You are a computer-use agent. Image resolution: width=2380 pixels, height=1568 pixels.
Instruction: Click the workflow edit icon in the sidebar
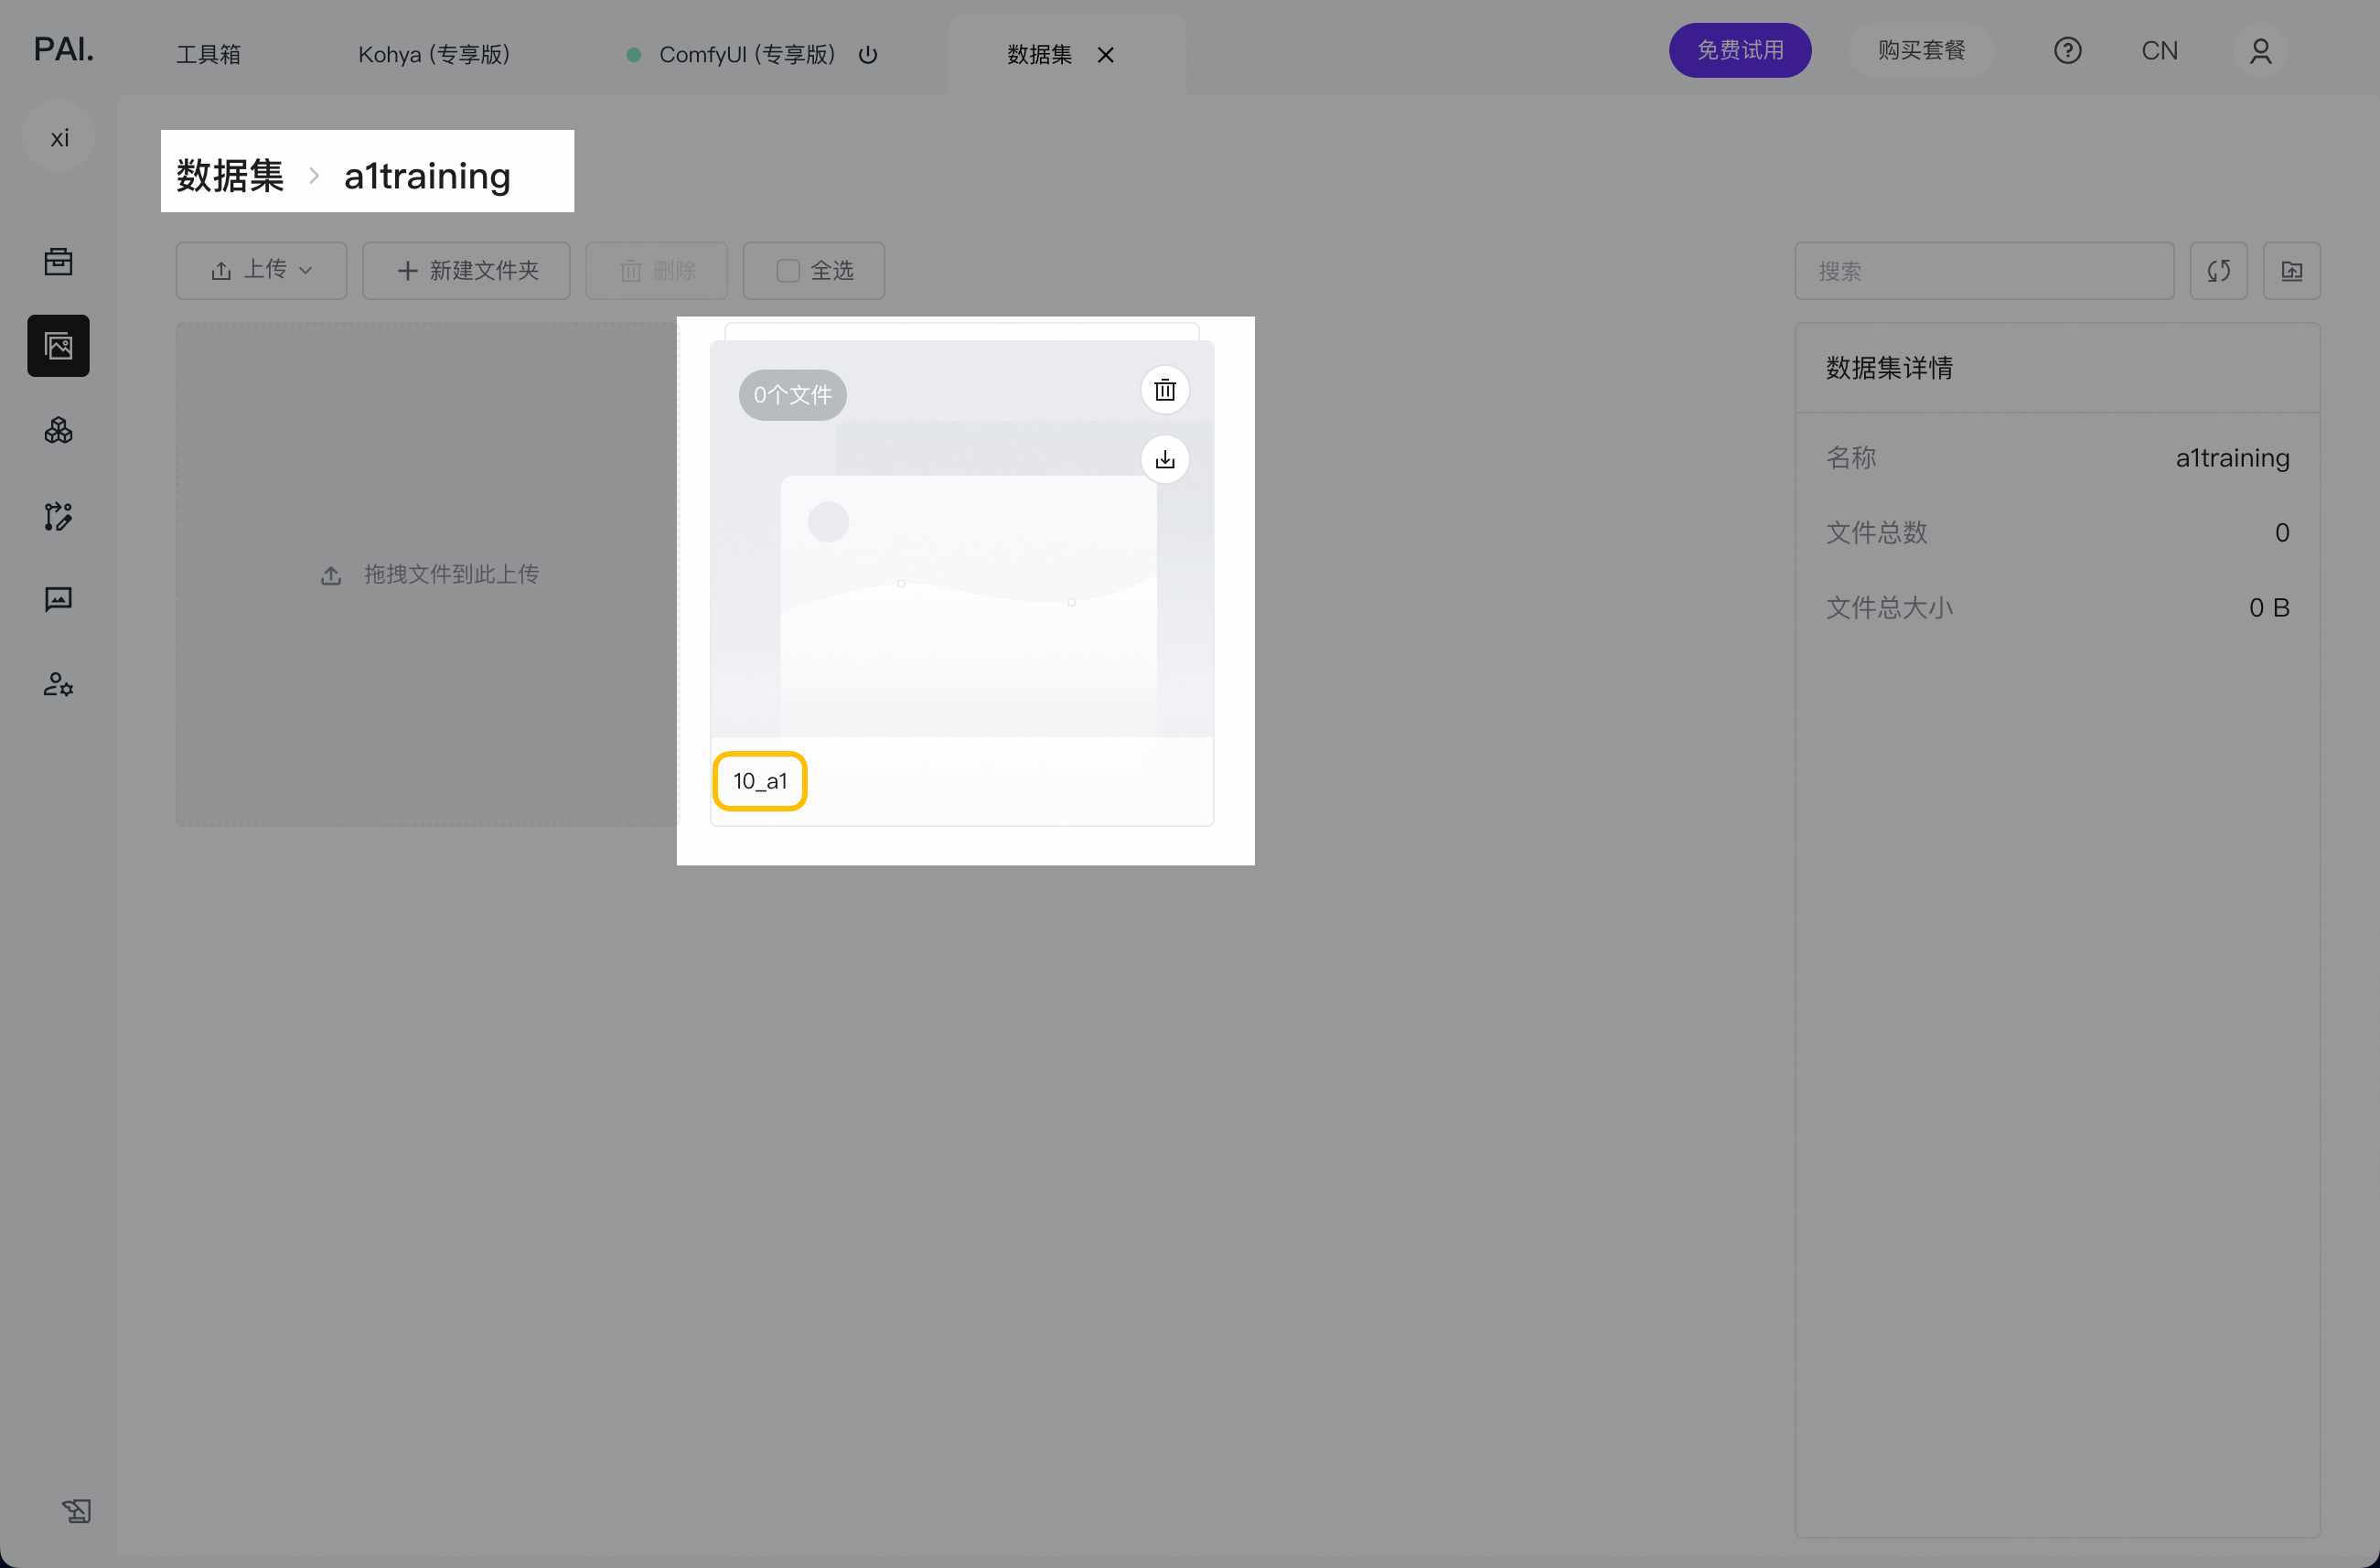click(x=58, y=516)
